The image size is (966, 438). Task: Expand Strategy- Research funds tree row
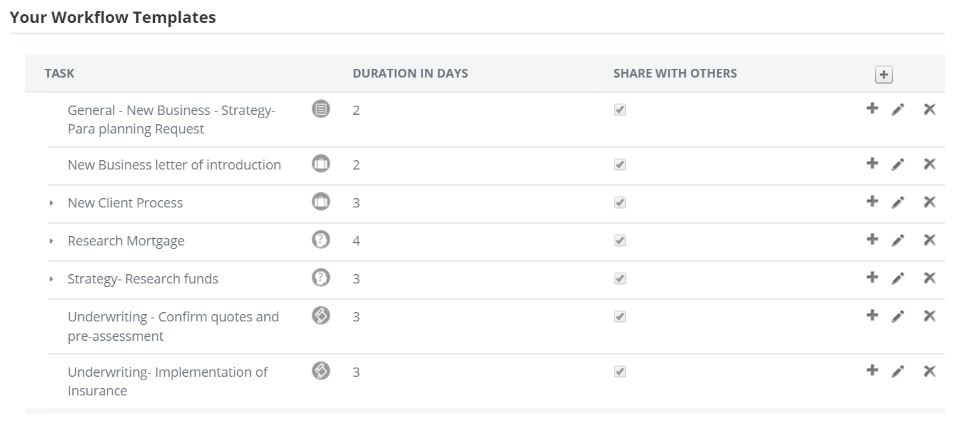(x=52, y=279)
